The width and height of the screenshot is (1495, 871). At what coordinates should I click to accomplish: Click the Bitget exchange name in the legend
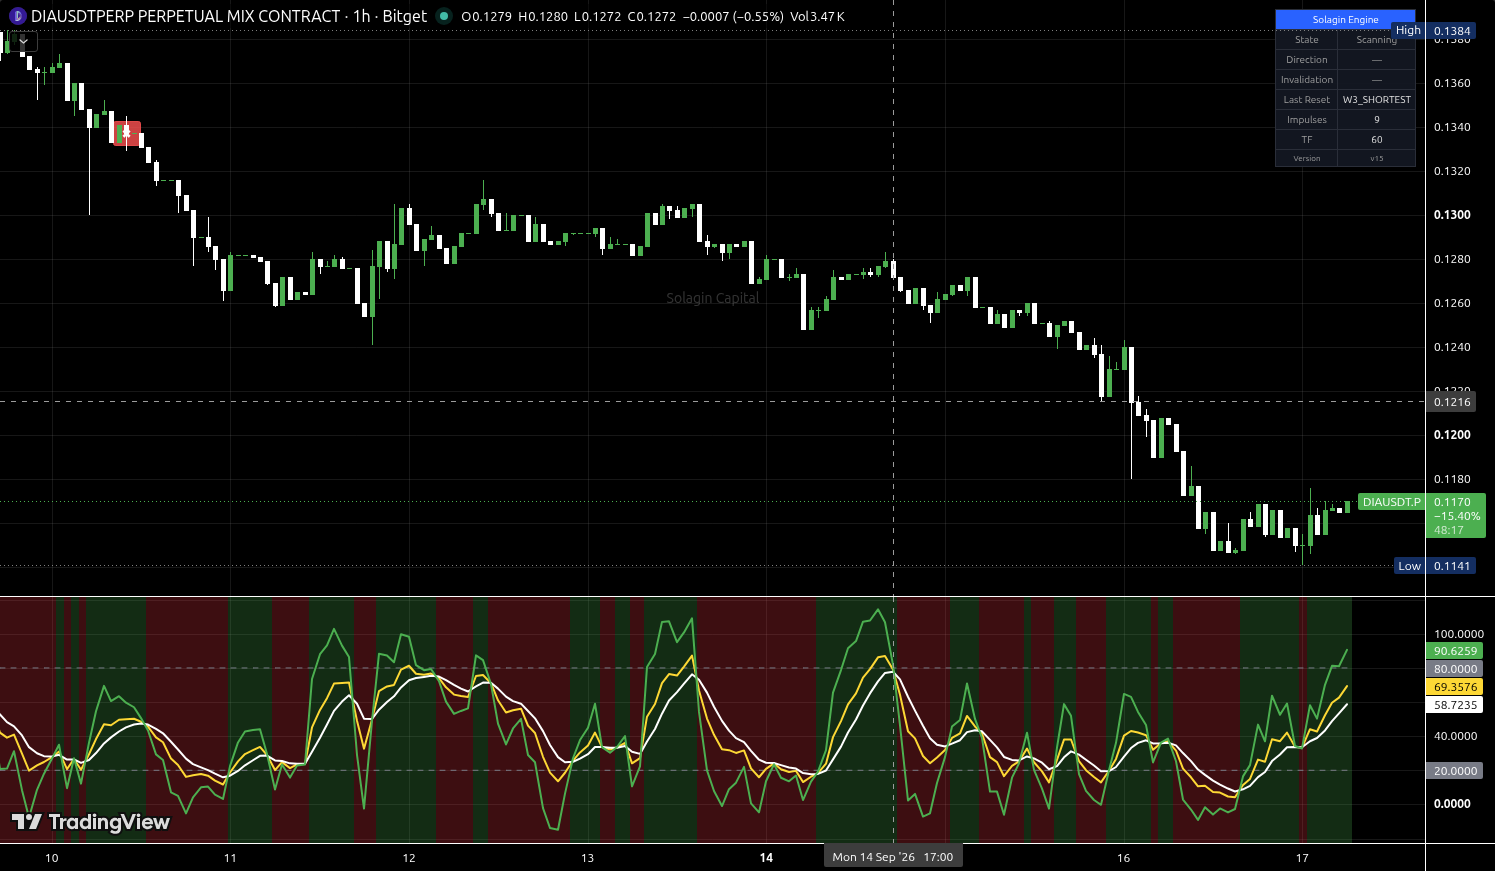(405, 16)
